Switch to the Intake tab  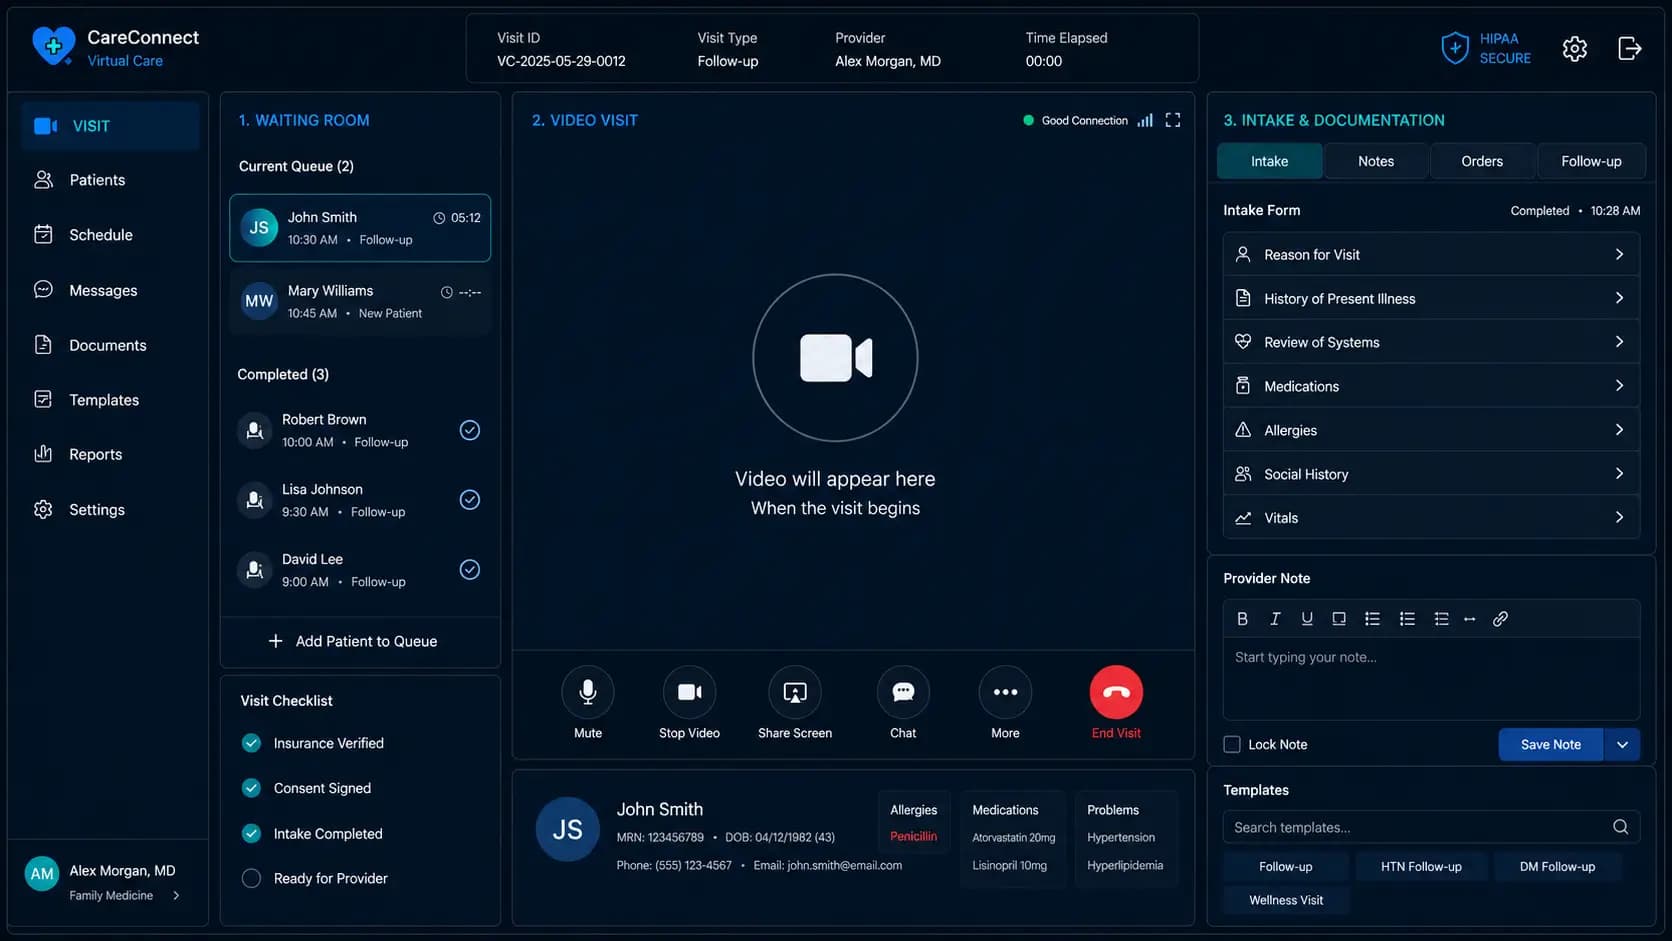click(x=1269, y=161)
